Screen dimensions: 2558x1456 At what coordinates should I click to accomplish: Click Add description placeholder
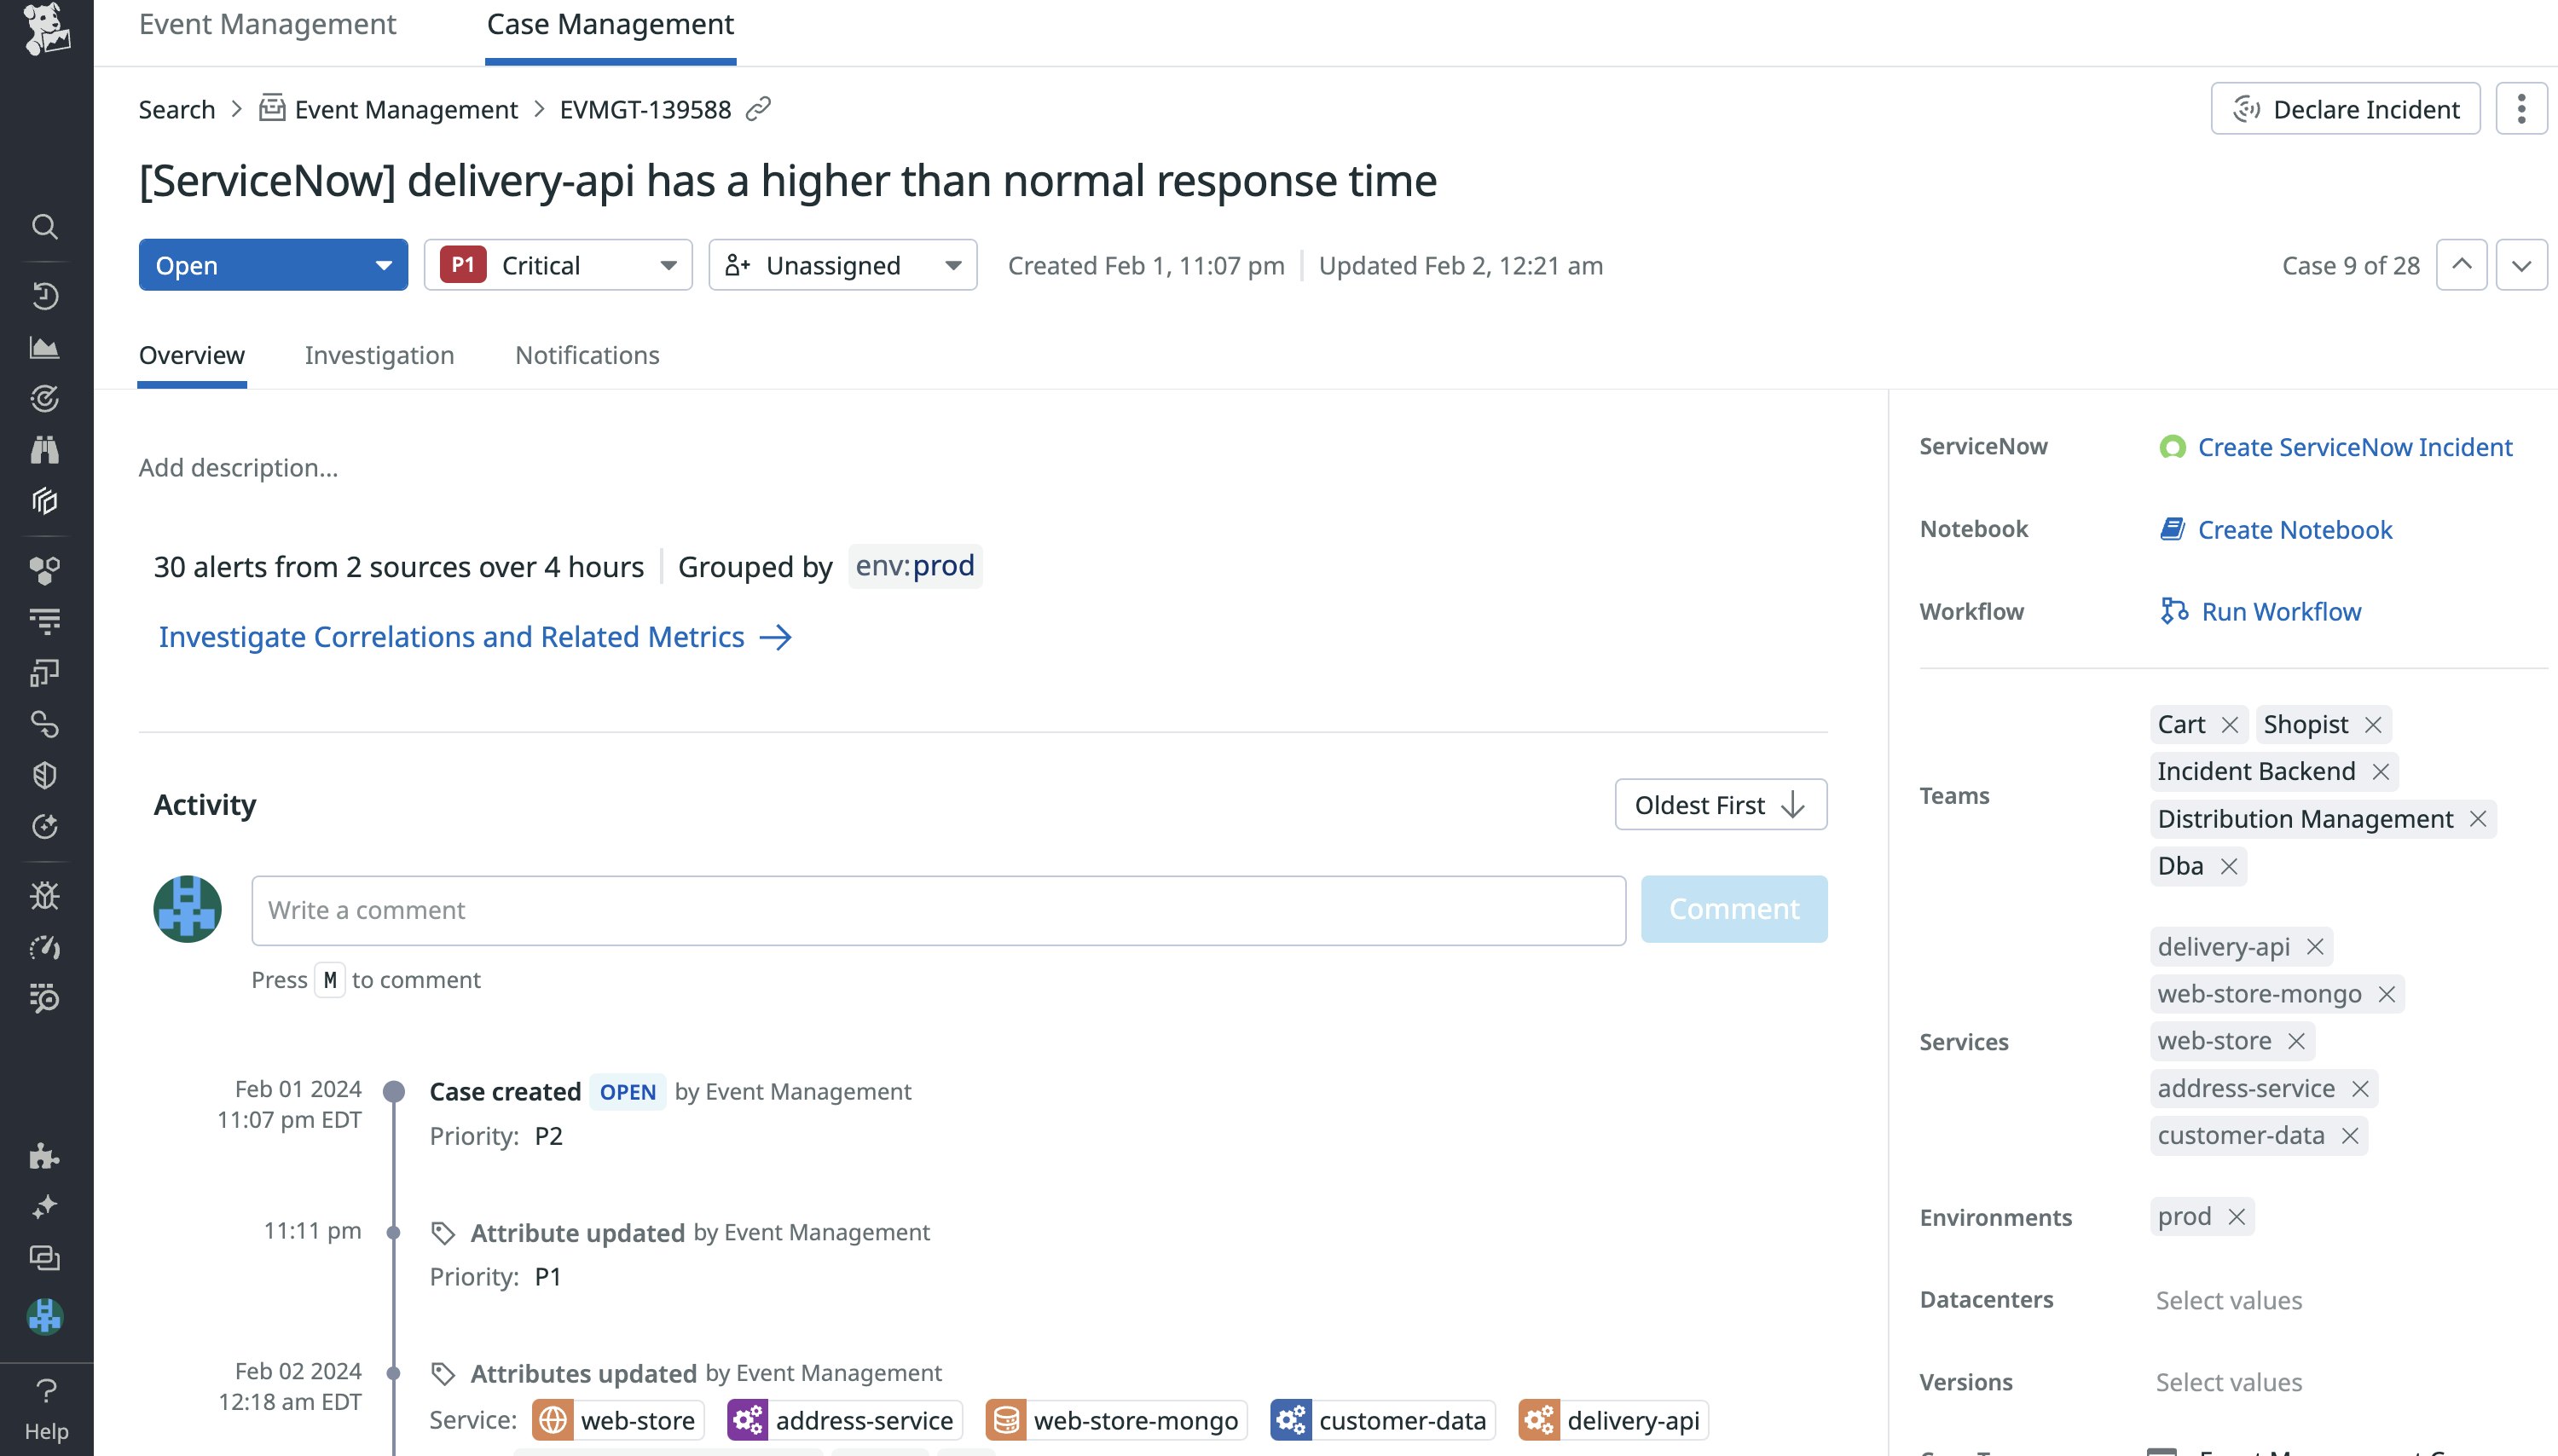point(238,468)
